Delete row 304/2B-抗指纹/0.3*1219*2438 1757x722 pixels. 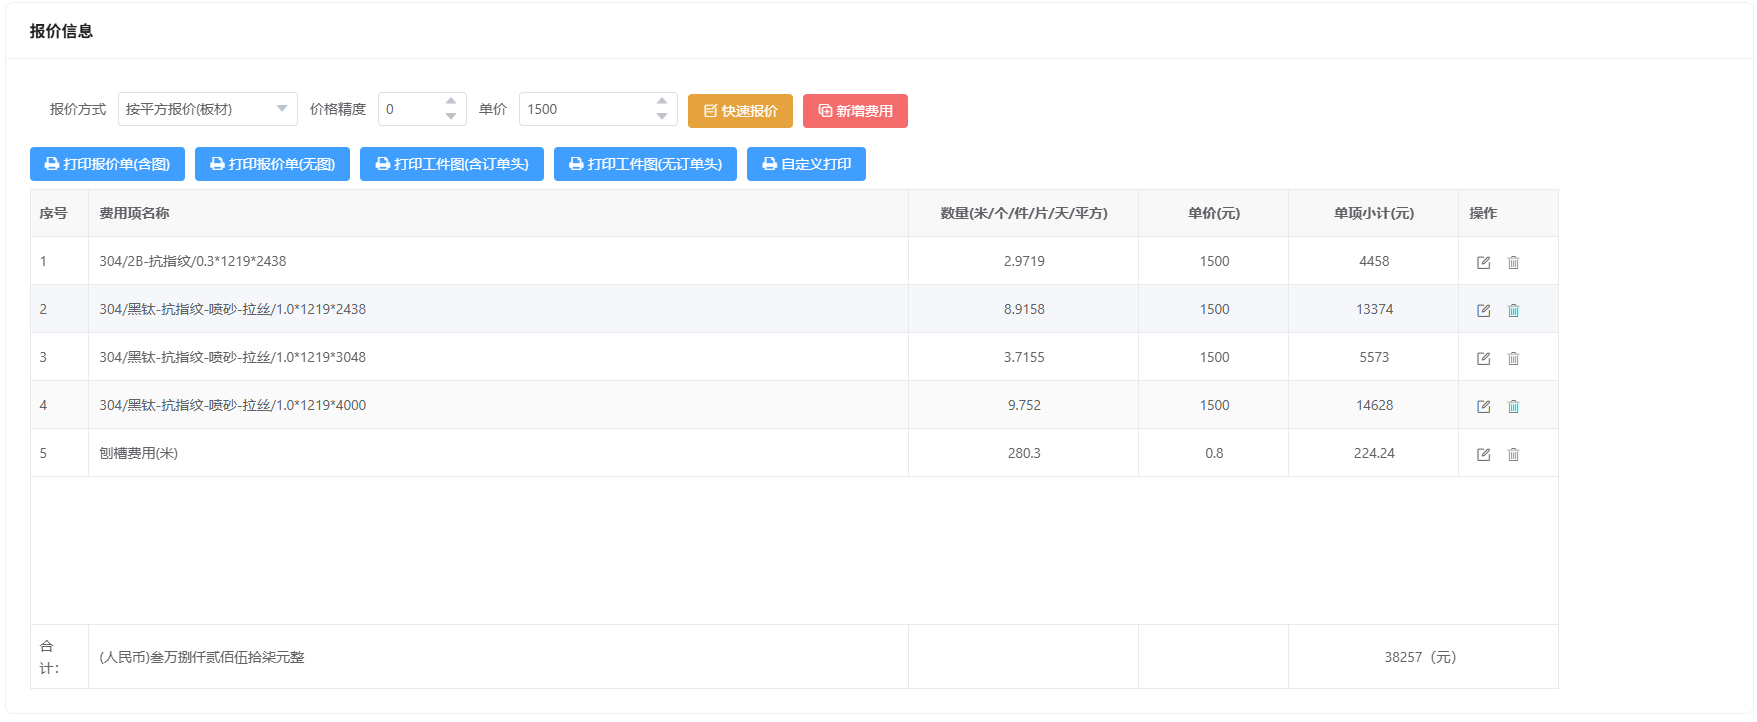[x=1513, y=262]
